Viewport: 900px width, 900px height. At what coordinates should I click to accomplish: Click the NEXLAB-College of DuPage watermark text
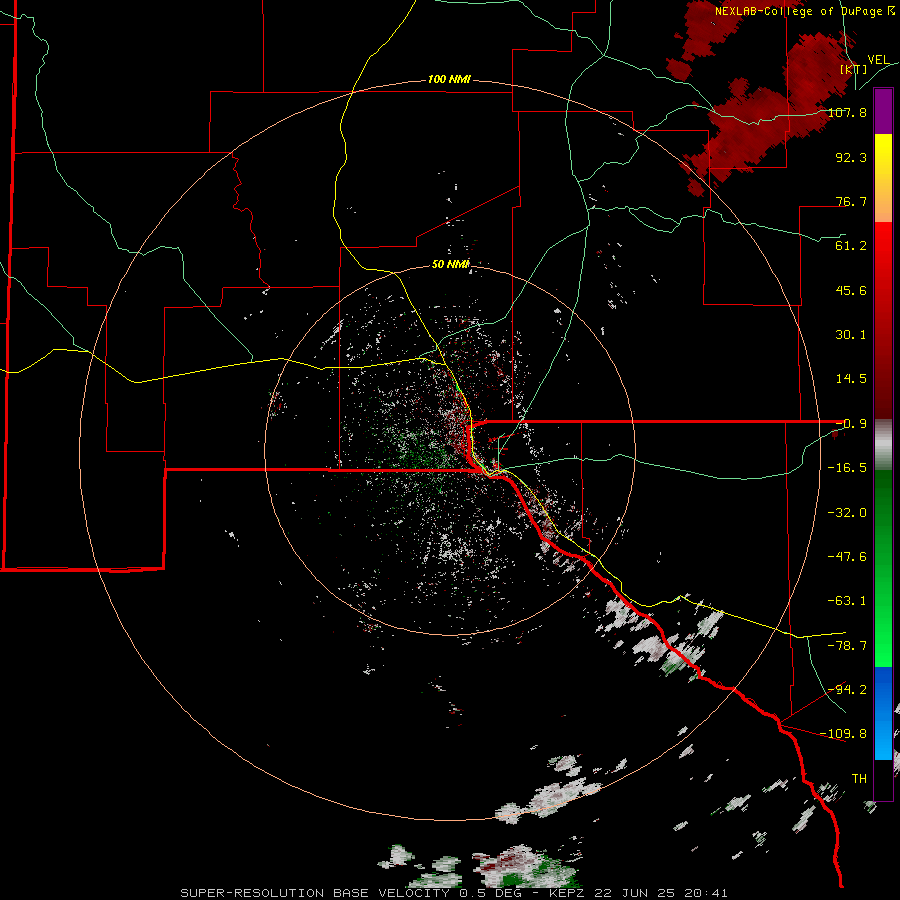click(x=804, y=11)
